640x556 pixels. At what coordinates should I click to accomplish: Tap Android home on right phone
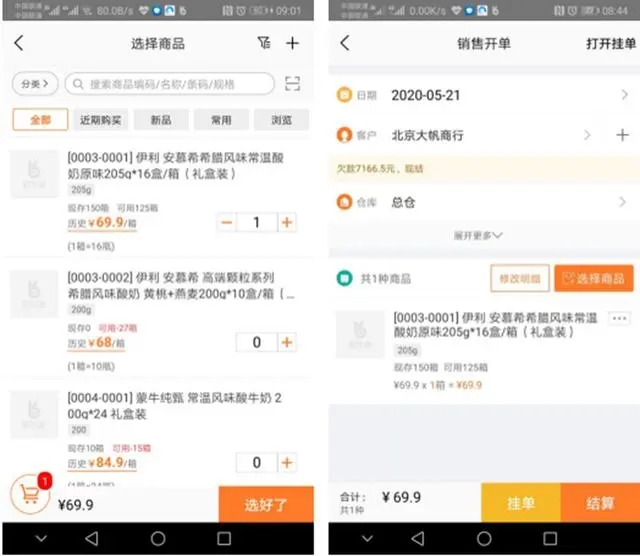click(x=484, y=538)
